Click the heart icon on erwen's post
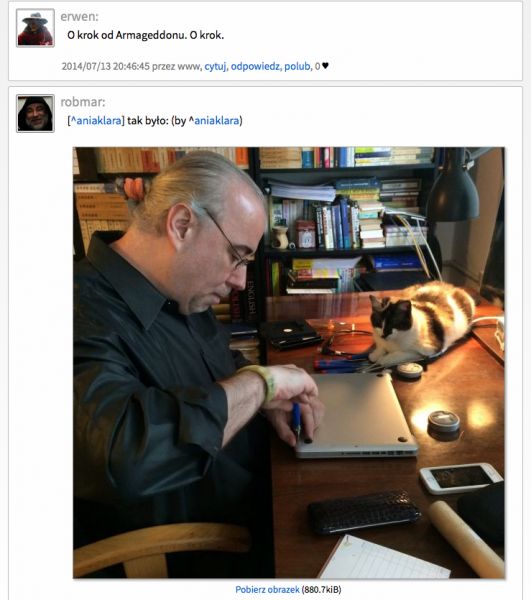Image resolution: width=531 pixels, height=600 pixels. coord(325,66)
